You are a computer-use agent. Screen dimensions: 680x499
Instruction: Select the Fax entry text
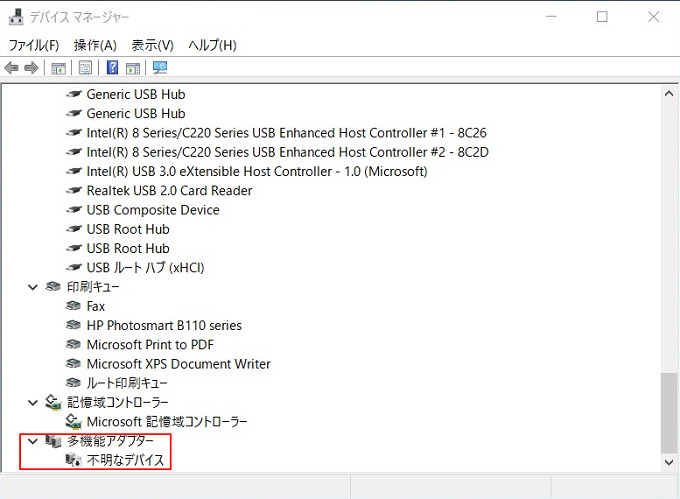pos(96,306)
